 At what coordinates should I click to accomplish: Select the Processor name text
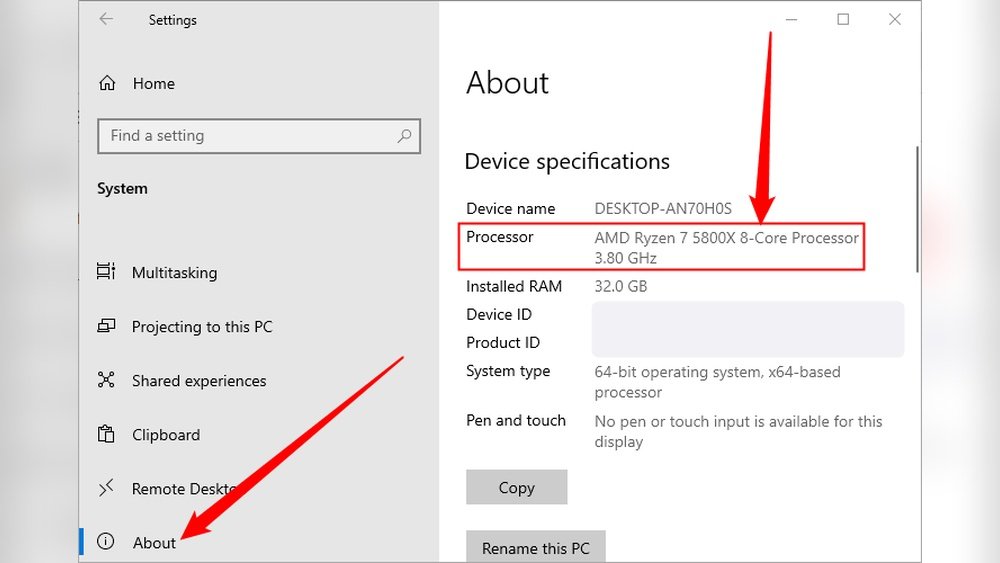click(726, 238)
